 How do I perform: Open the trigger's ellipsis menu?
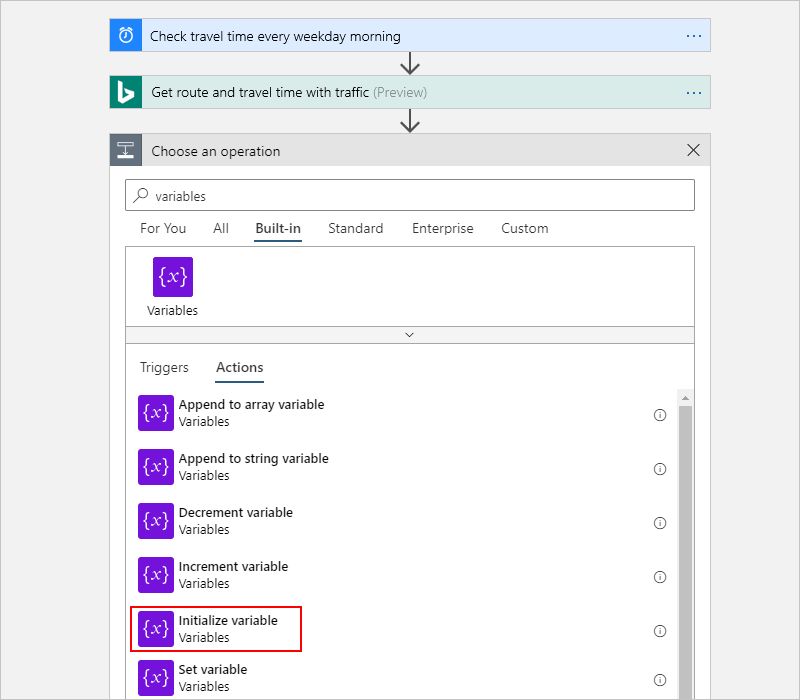tap(694, 34)
